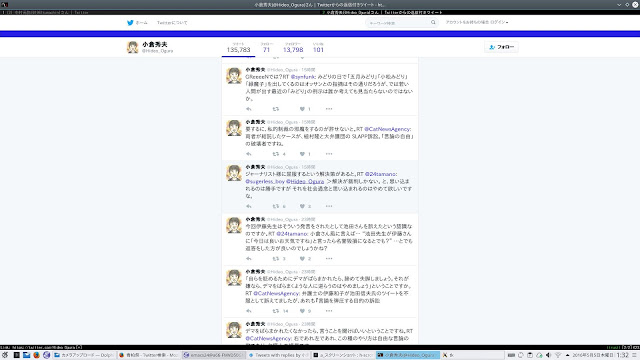Click the search magnifier icon

[433, 23]
